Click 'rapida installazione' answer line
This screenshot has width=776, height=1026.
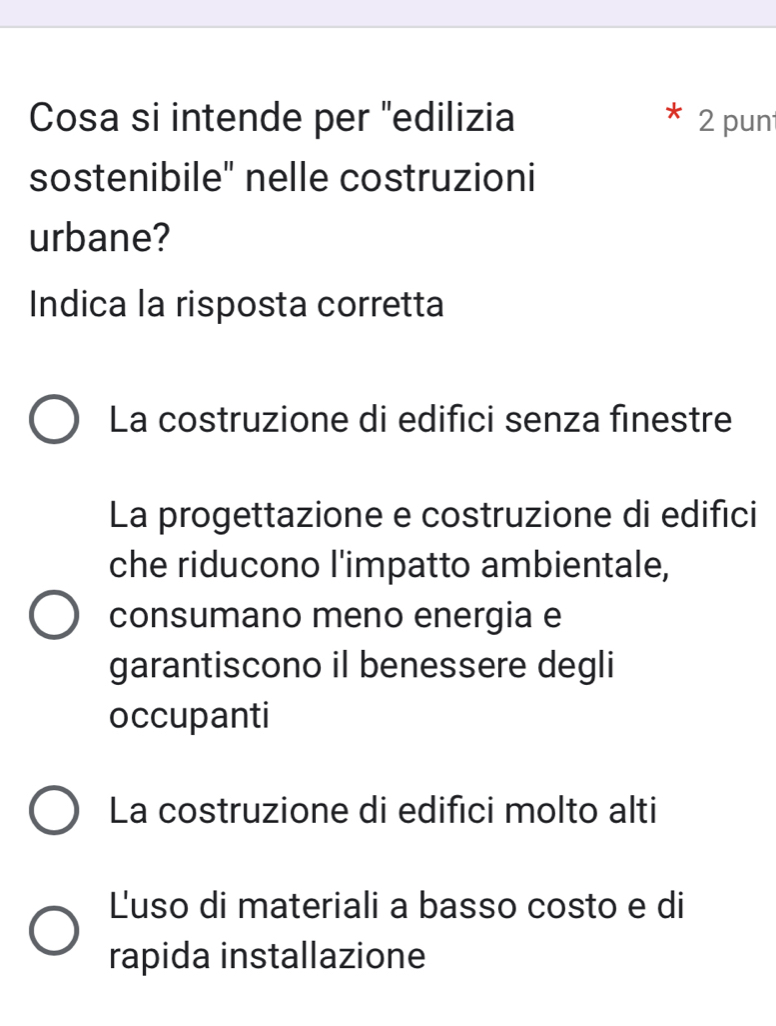[268, 955]
